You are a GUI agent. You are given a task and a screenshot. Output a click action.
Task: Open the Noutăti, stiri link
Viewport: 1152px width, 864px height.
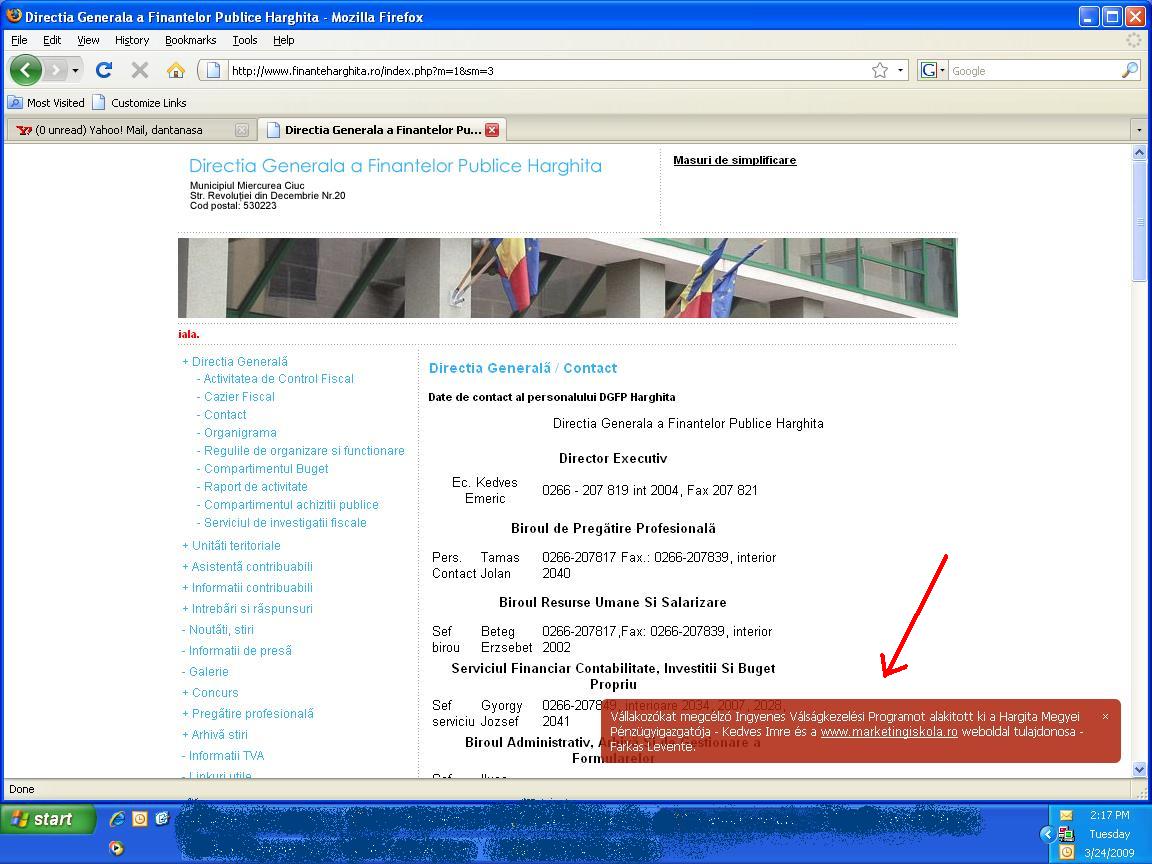[217, 630]
